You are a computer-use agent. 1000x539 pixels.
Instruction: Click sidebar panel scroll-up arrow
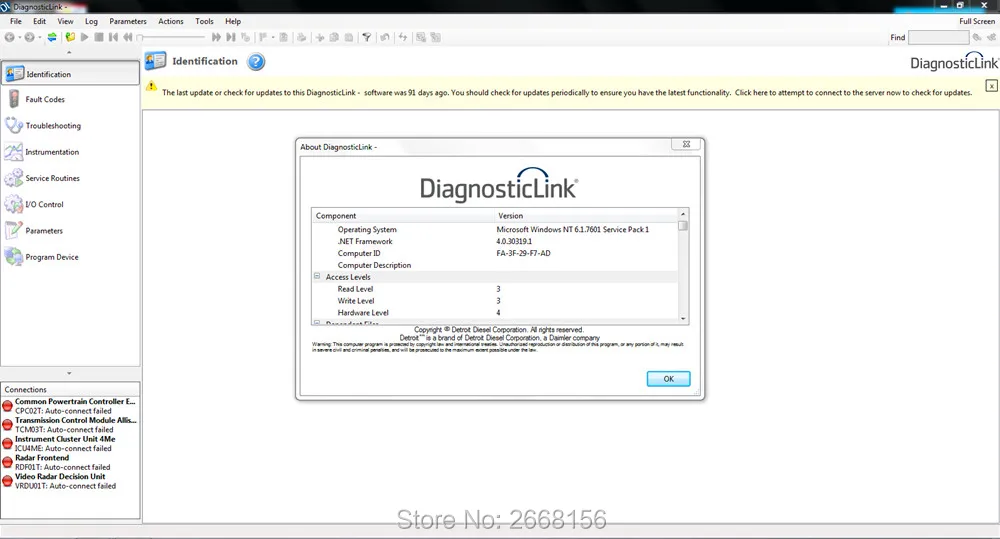pos(70,53)
